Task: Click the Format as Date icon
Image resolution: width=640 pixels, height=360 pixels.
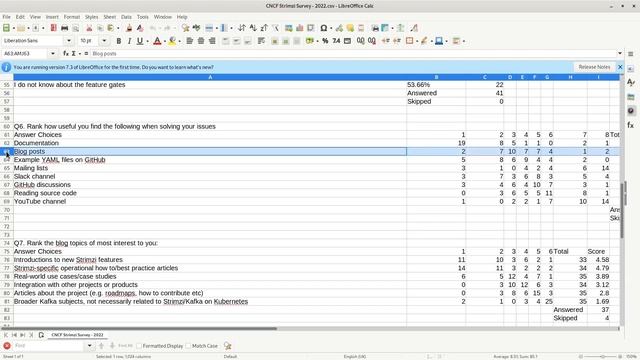Action: click(x=347, y=41)
